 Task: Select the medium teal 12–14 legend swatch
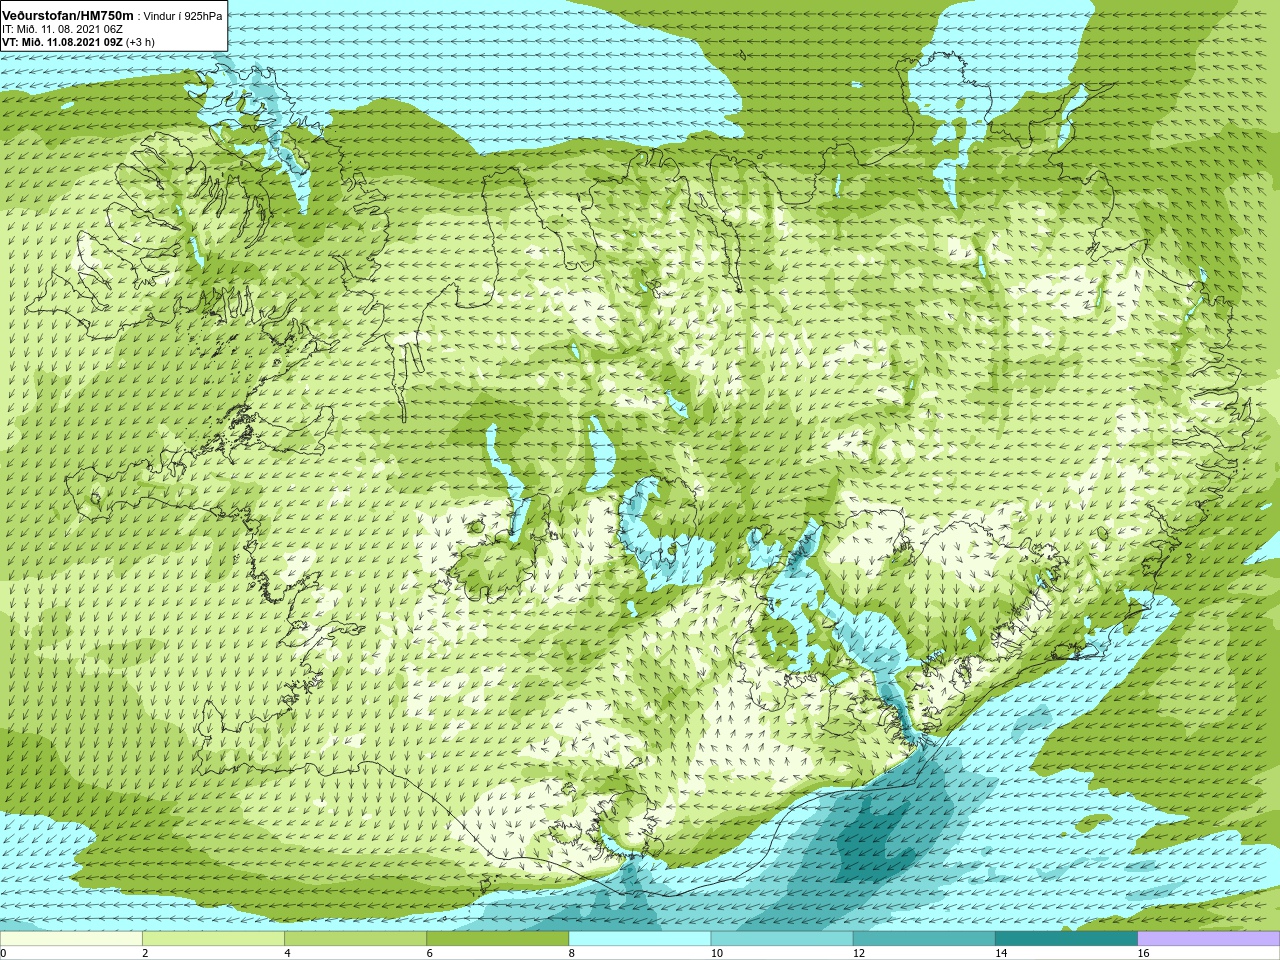(x=924, y=939)
